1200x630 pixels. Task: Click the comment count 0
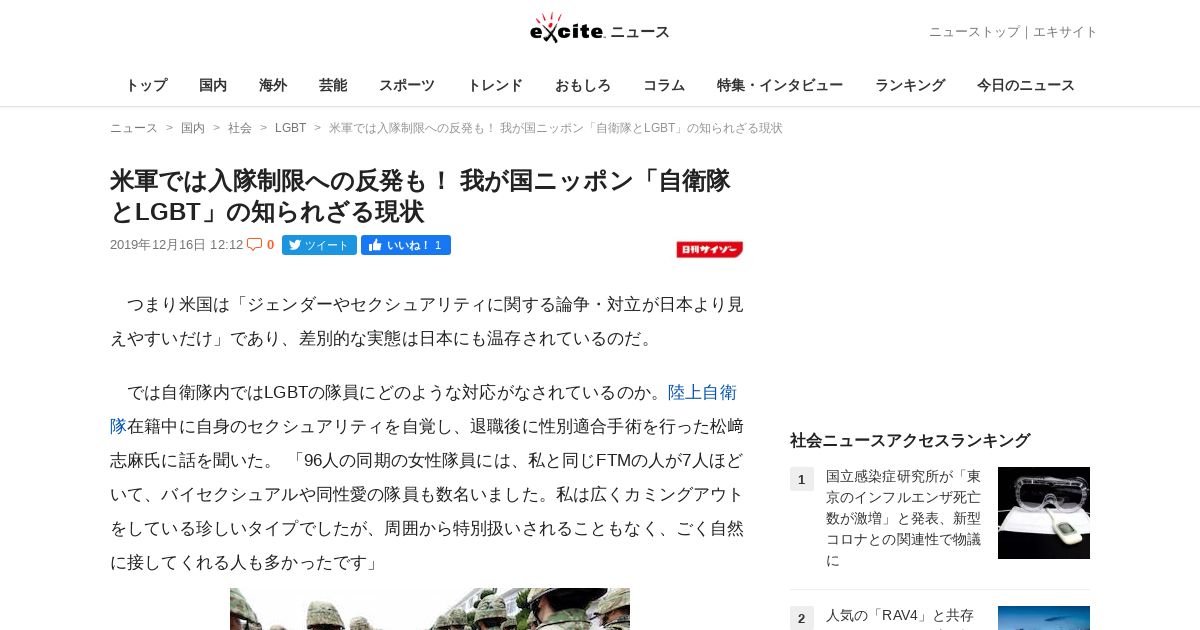270,245
